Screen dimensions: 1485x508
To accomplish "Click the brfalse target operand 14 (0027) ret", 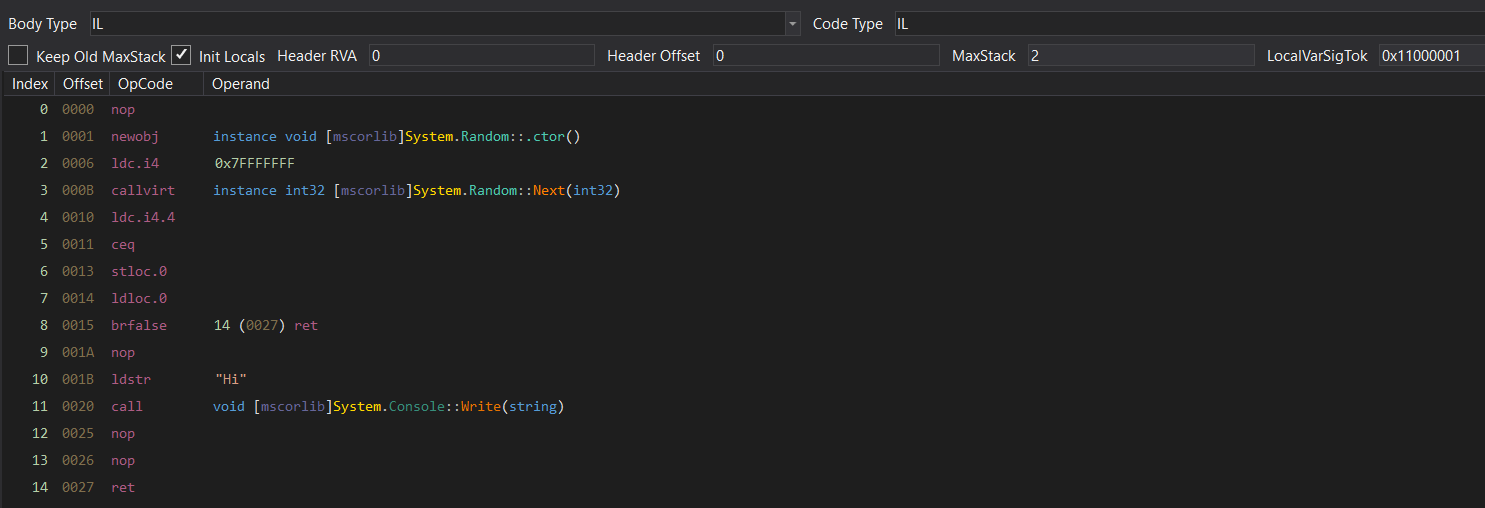I will [266, 325].
